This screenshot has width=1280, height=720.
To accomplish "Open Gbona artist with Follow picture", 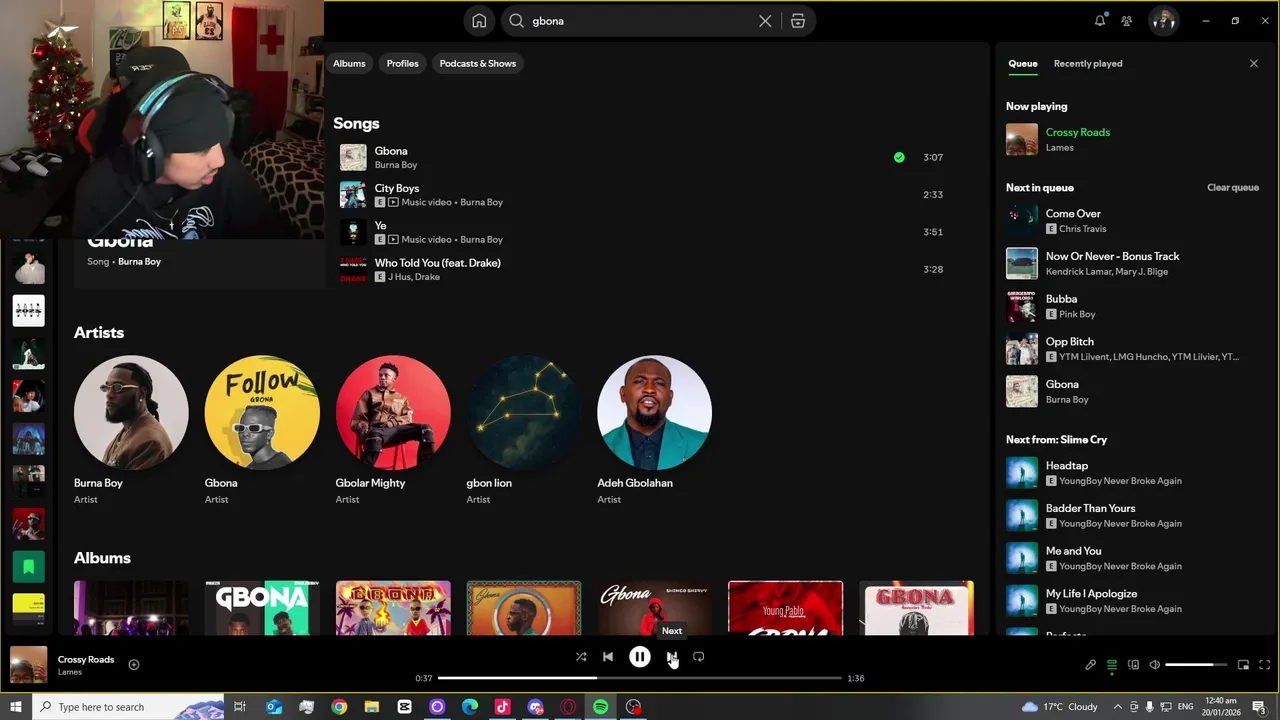I will (262, 430).
